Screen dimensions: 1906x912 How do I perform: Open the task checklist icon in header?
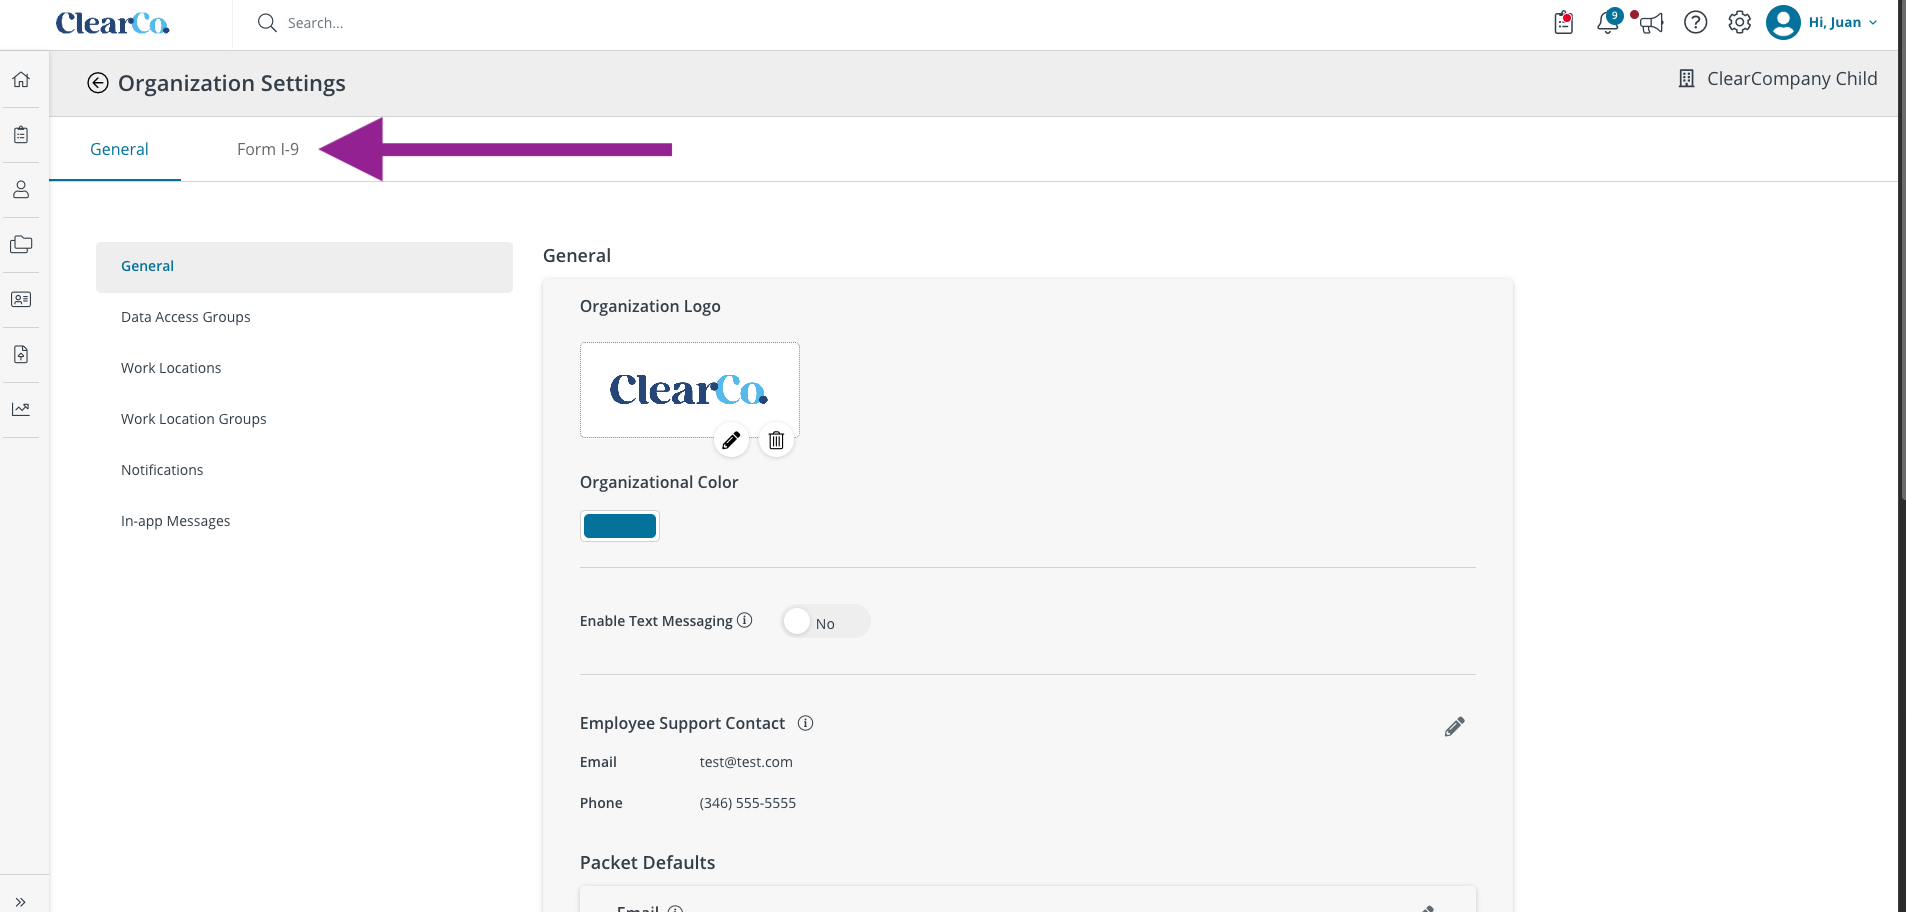point(1564,22)
